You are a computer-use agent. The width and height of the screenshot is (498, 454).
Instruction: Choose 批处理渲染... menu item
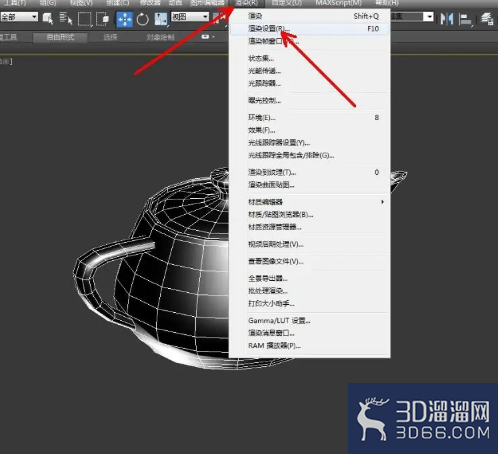tap(310, 291)
